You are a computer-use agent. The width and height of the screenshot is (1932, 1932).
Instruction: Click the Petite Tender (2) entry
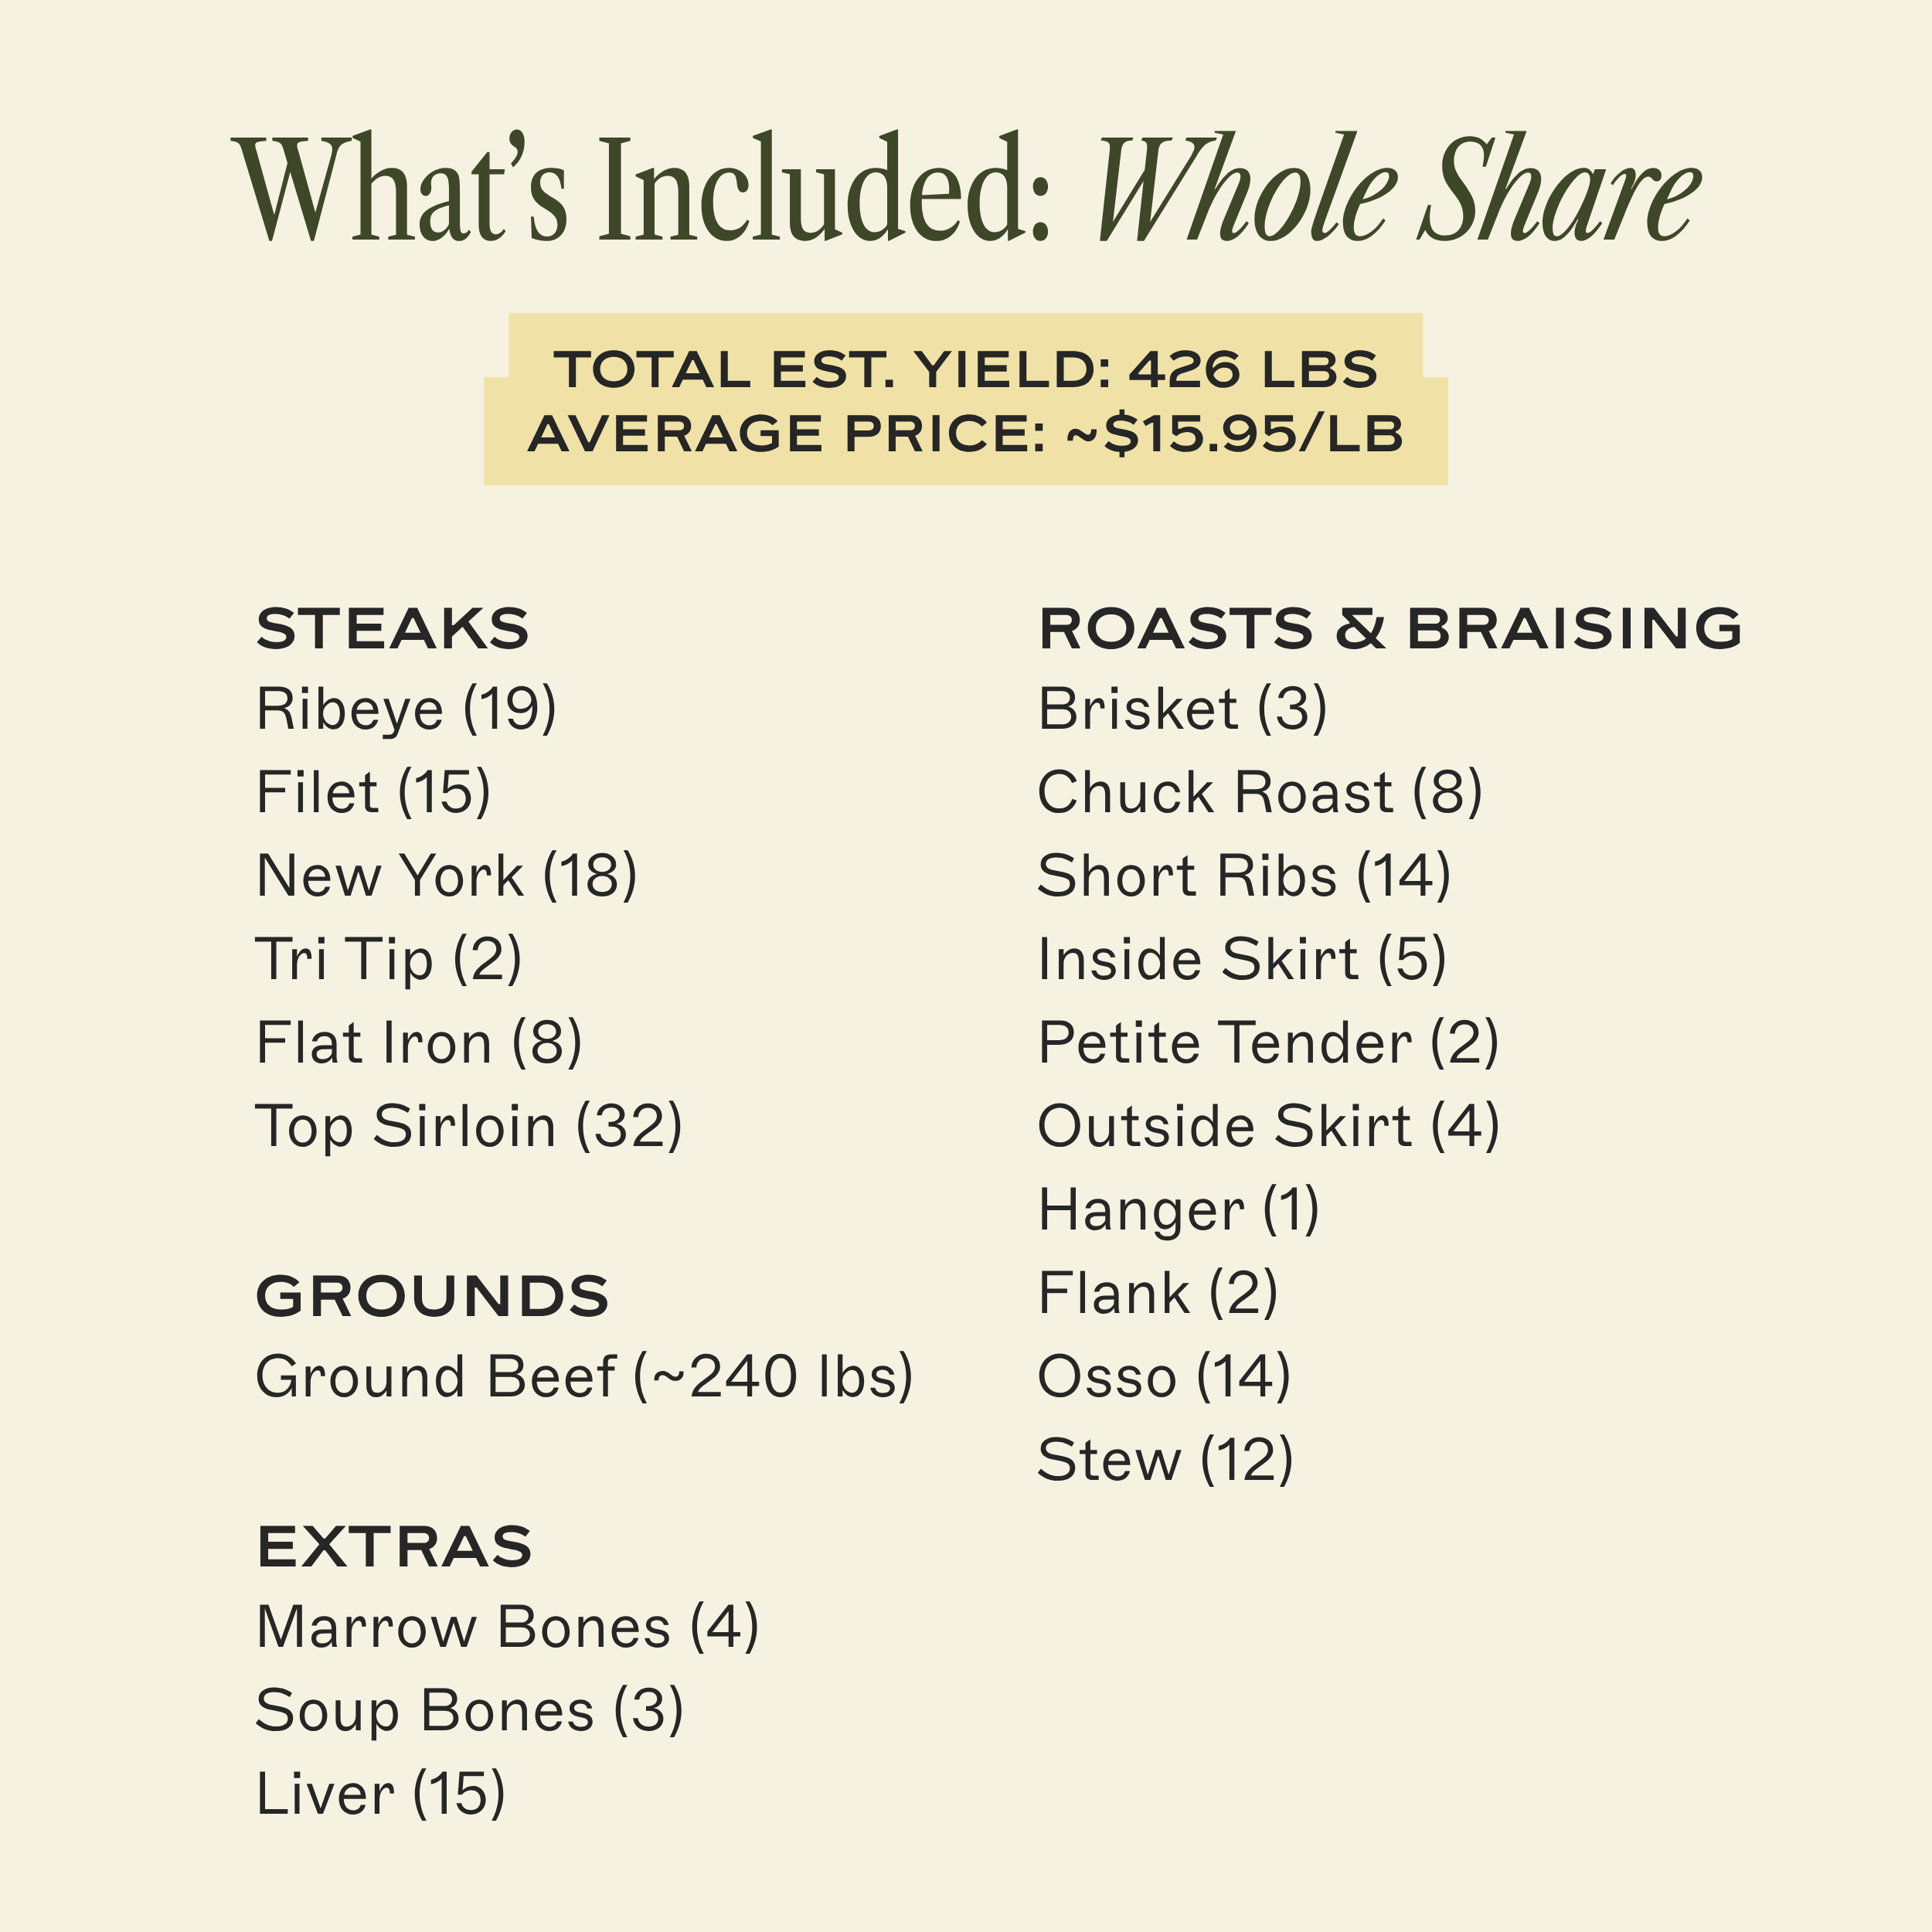(x=1268, y=1044)
